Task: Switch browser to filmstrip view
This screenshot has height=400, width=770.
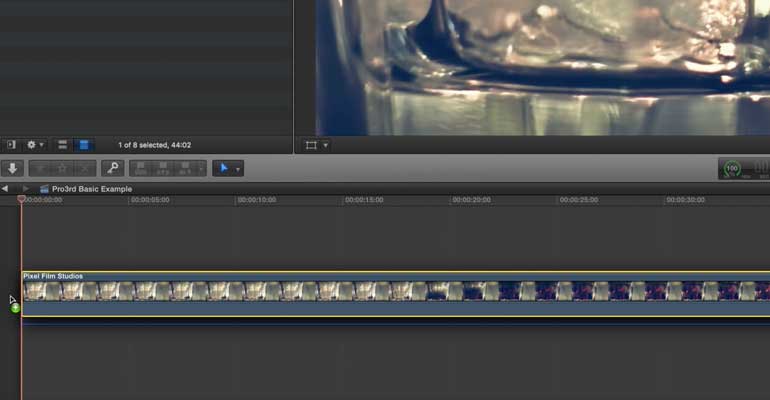Action: click(x=83, y=145)
